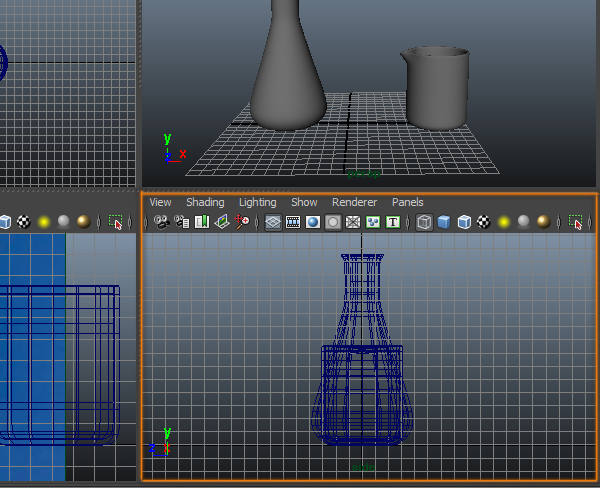Click isolate select icon in right panel
Viewport: 600px width, 488px height.
pyautogui.click(x=574, y=222)
